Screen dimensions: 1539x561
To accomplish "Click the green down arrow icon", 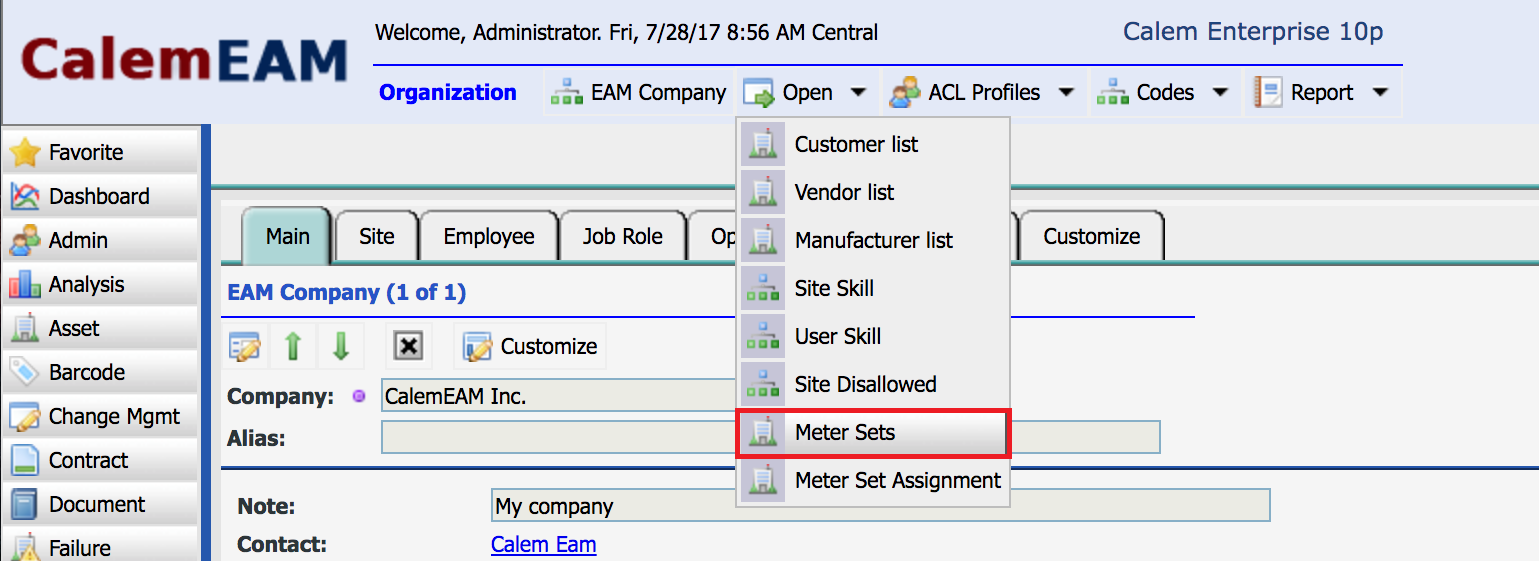I will (341, 346).
